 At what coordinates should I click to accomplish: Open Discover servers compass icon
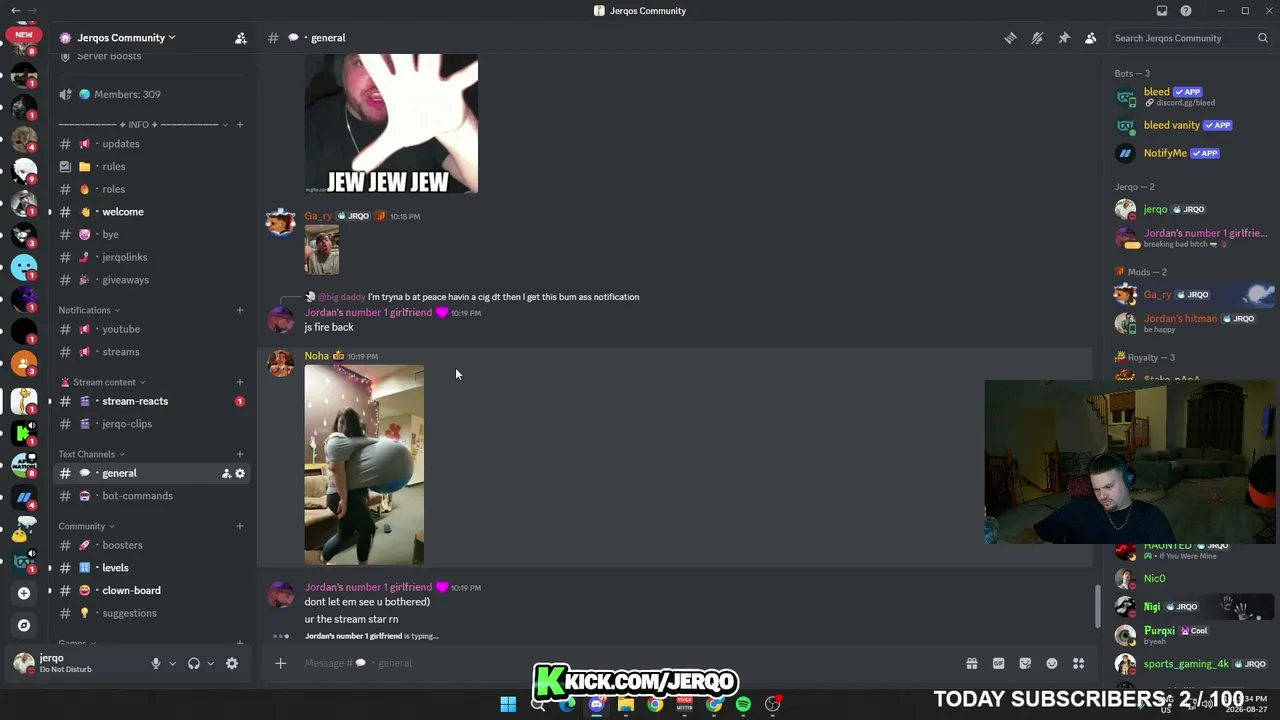(x=24, y=625)
